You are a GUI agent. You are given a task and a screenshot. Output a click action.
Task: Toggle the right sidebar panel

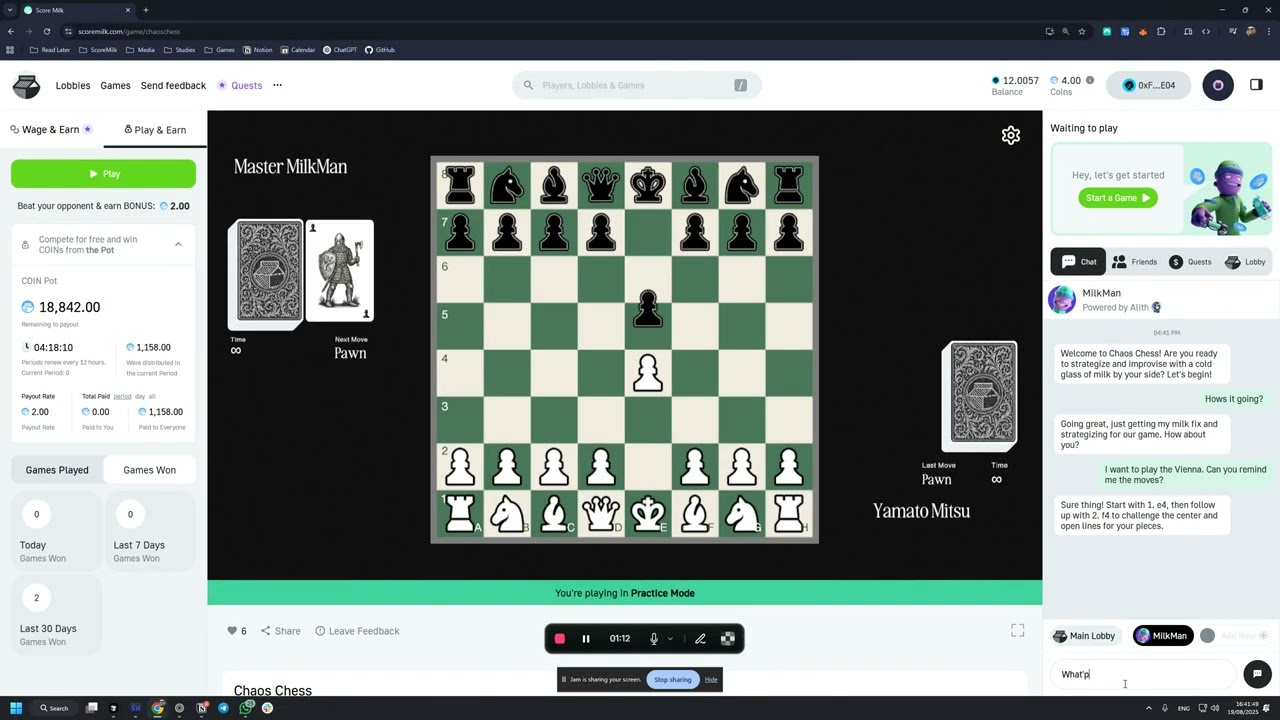(x=1256, y=86)
